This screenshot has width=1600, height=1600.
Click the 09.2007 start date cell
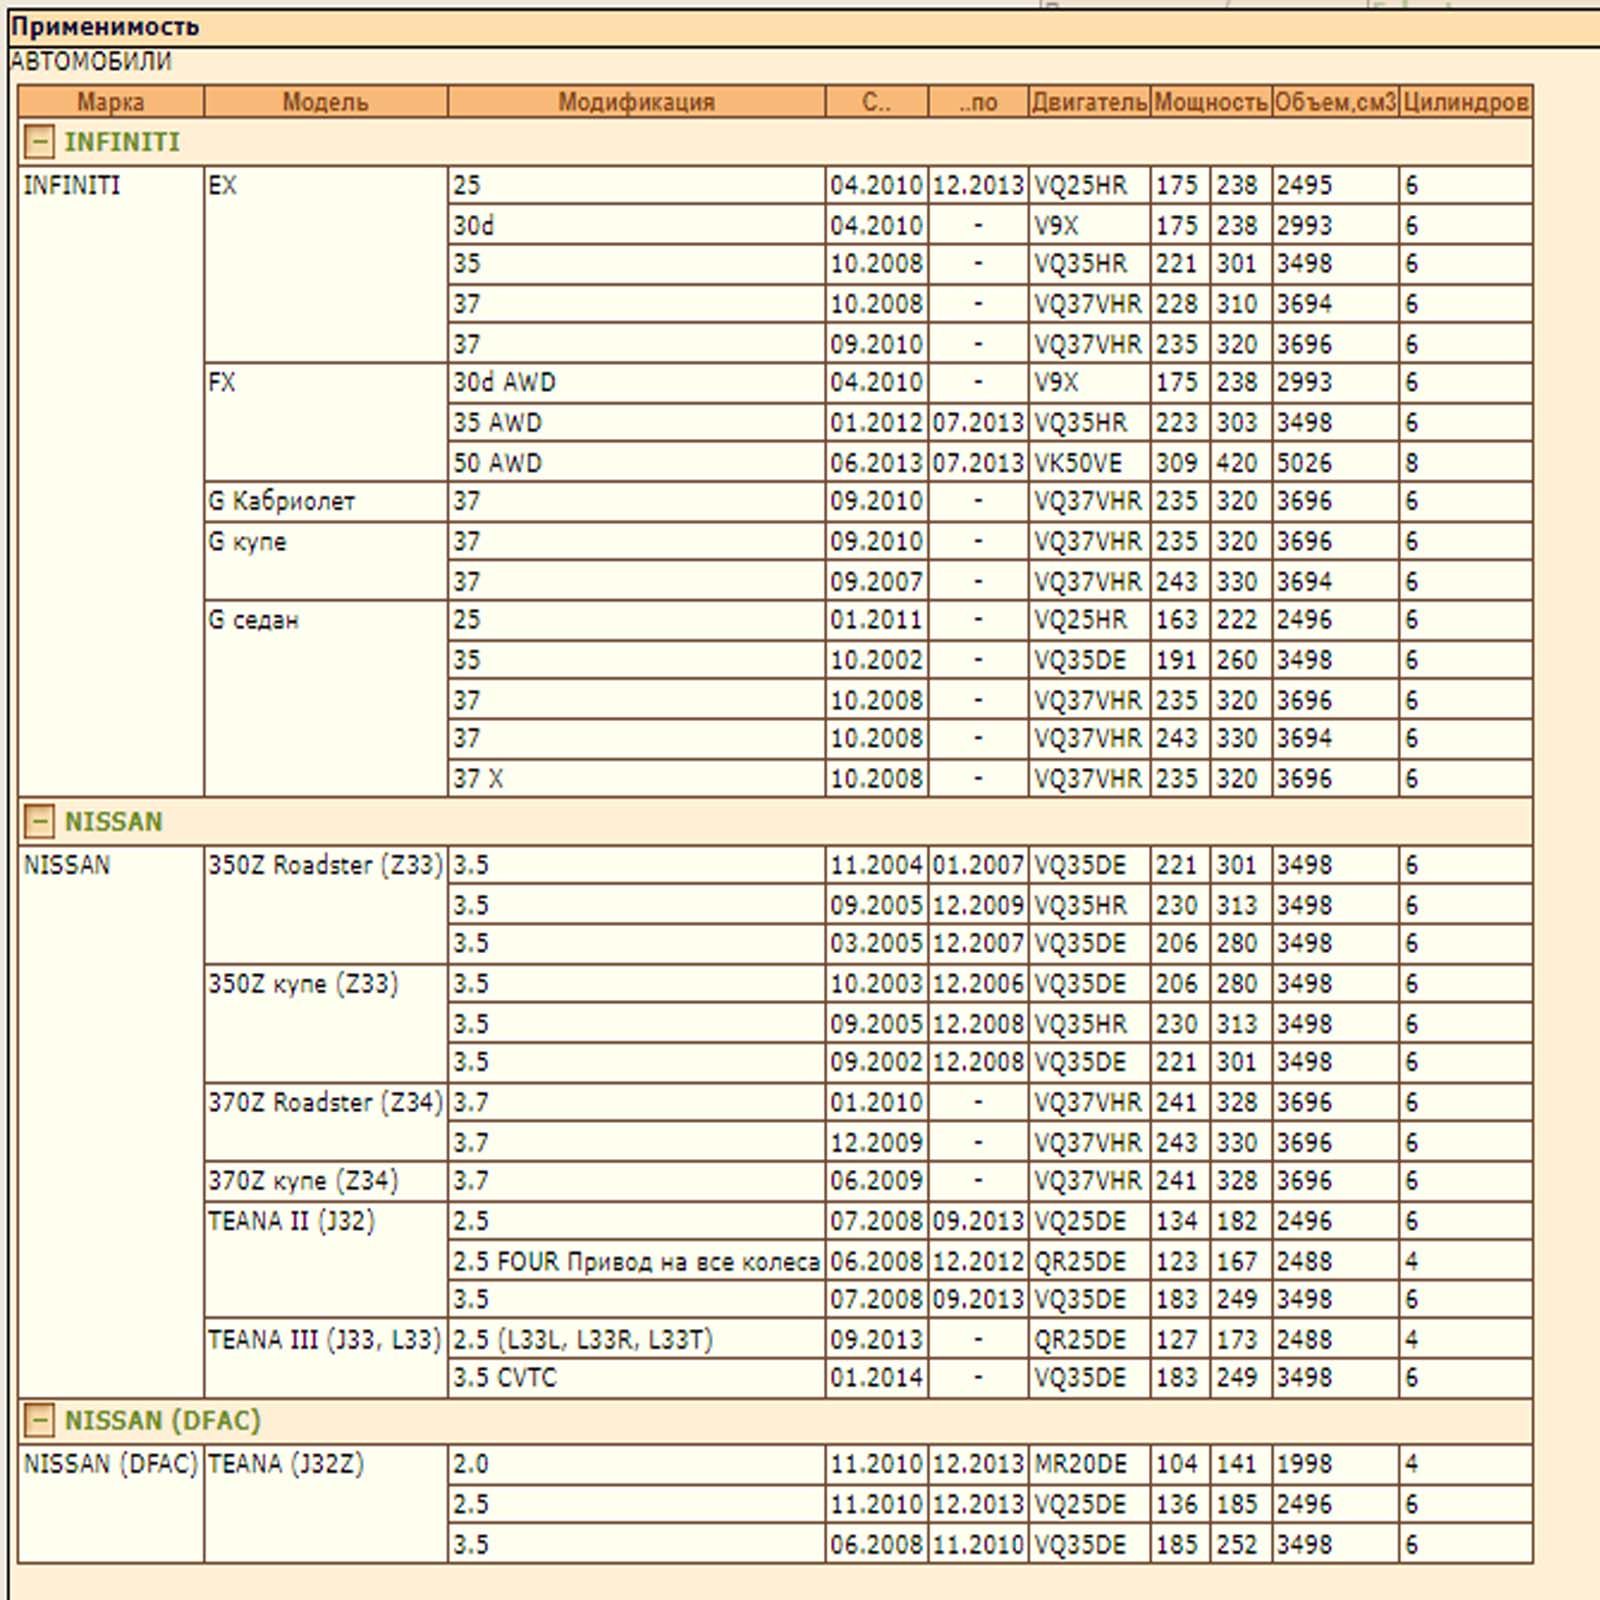point(876,581)
